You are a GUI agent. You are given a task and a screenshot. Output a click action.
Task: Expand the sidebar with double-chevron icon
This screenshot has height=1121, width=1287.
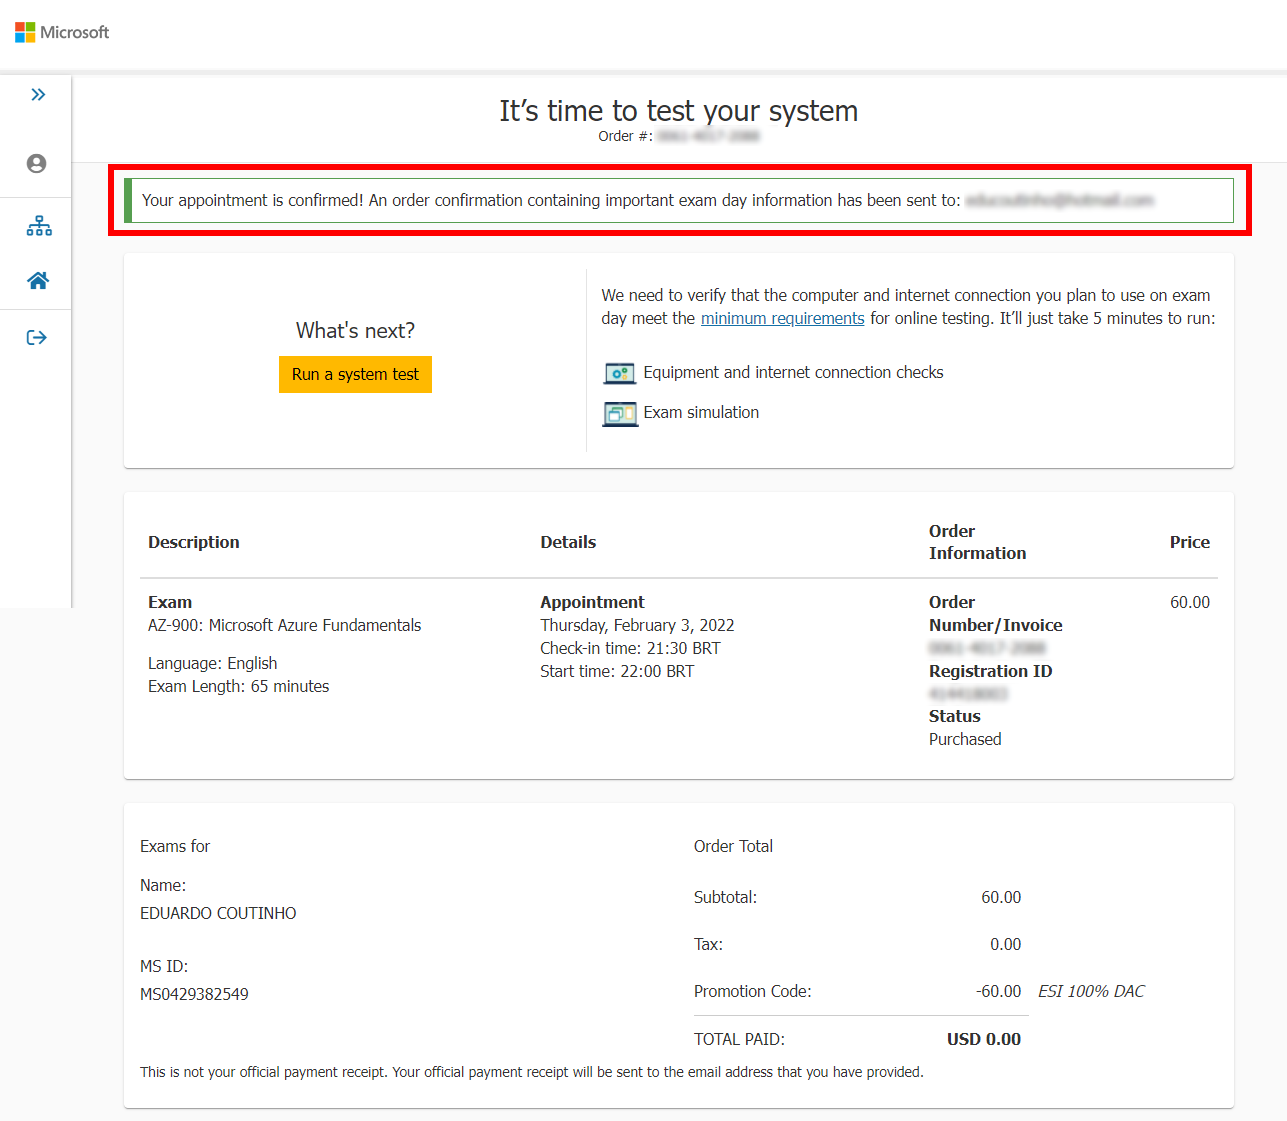click(38, 95)
